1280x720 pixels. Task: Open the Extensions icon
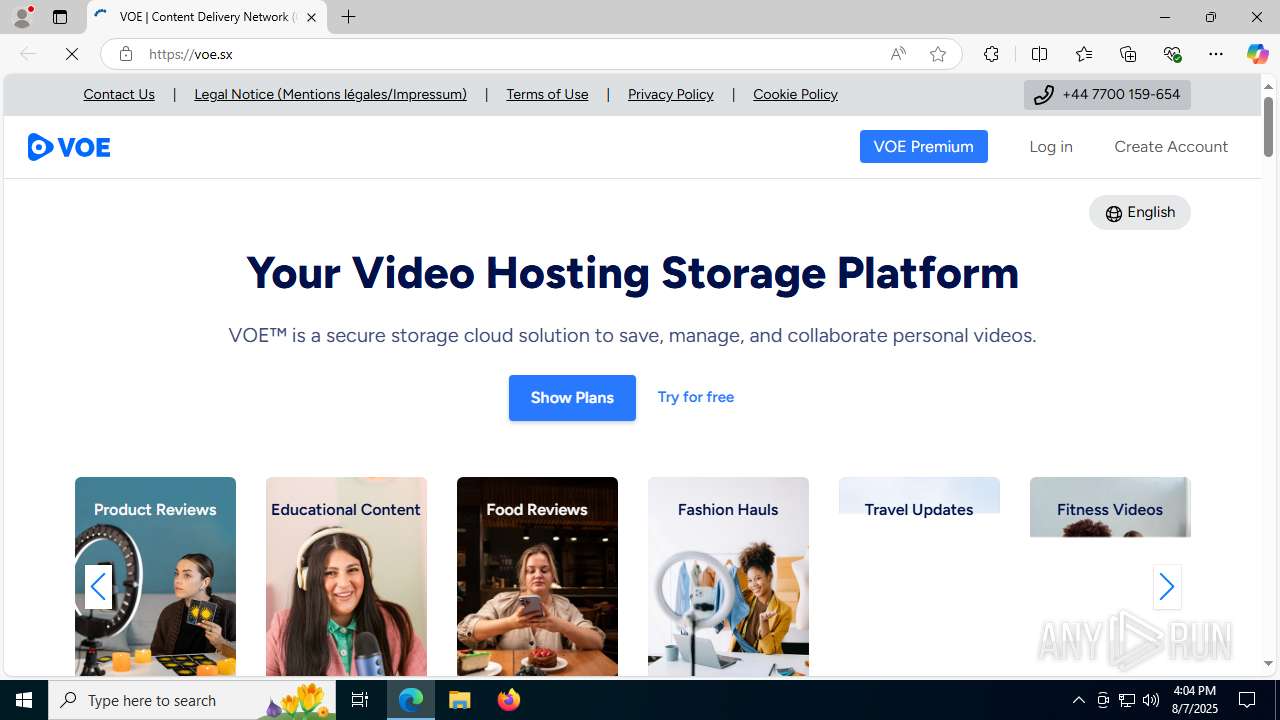pyautogui.click(x=991, y=54)
